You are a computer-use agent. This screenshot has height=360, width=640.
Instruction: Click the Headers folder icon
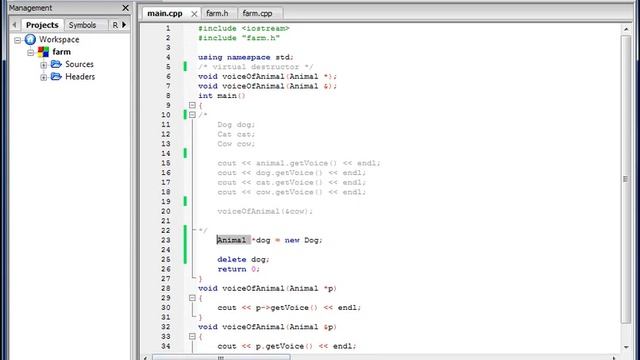(56, 76)
